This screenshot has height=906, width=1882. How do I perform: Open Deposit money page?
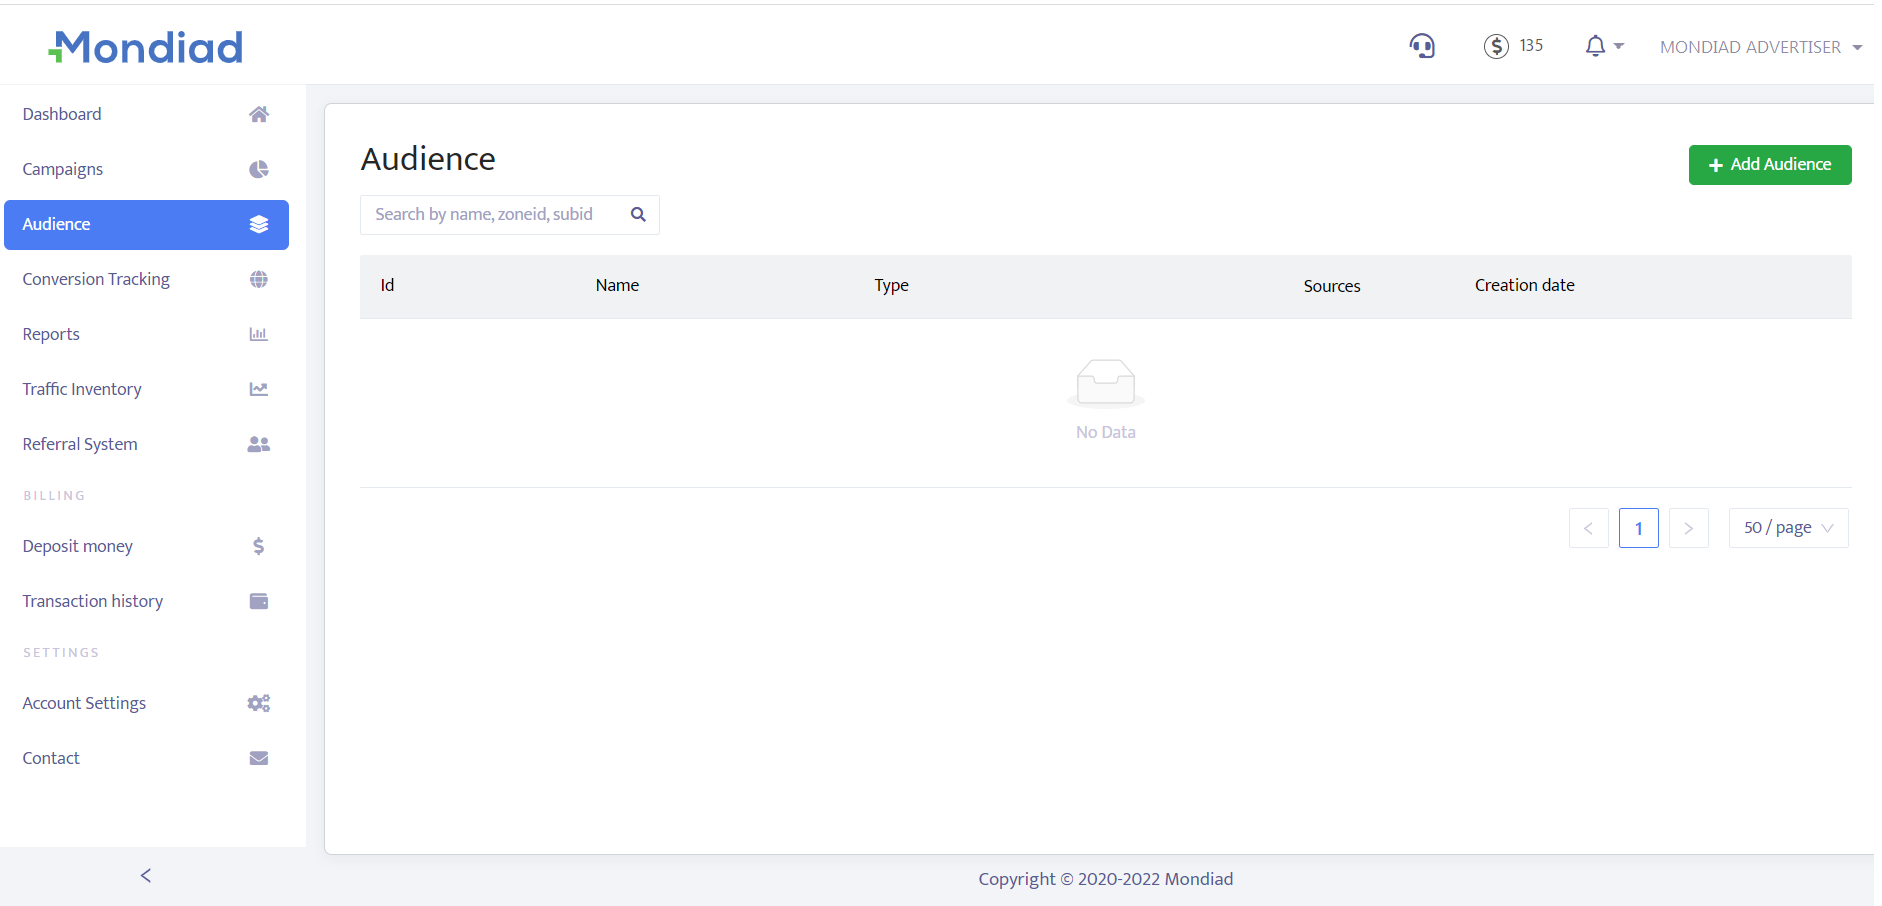[x=78, y=546]
